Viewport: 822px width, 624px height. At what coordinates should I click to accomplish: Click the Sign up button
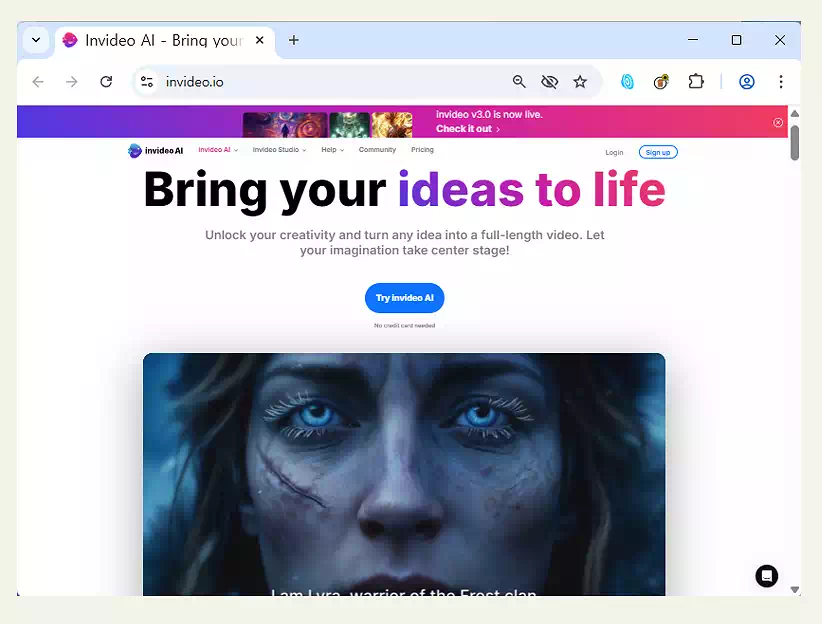(x=658, y=152)
